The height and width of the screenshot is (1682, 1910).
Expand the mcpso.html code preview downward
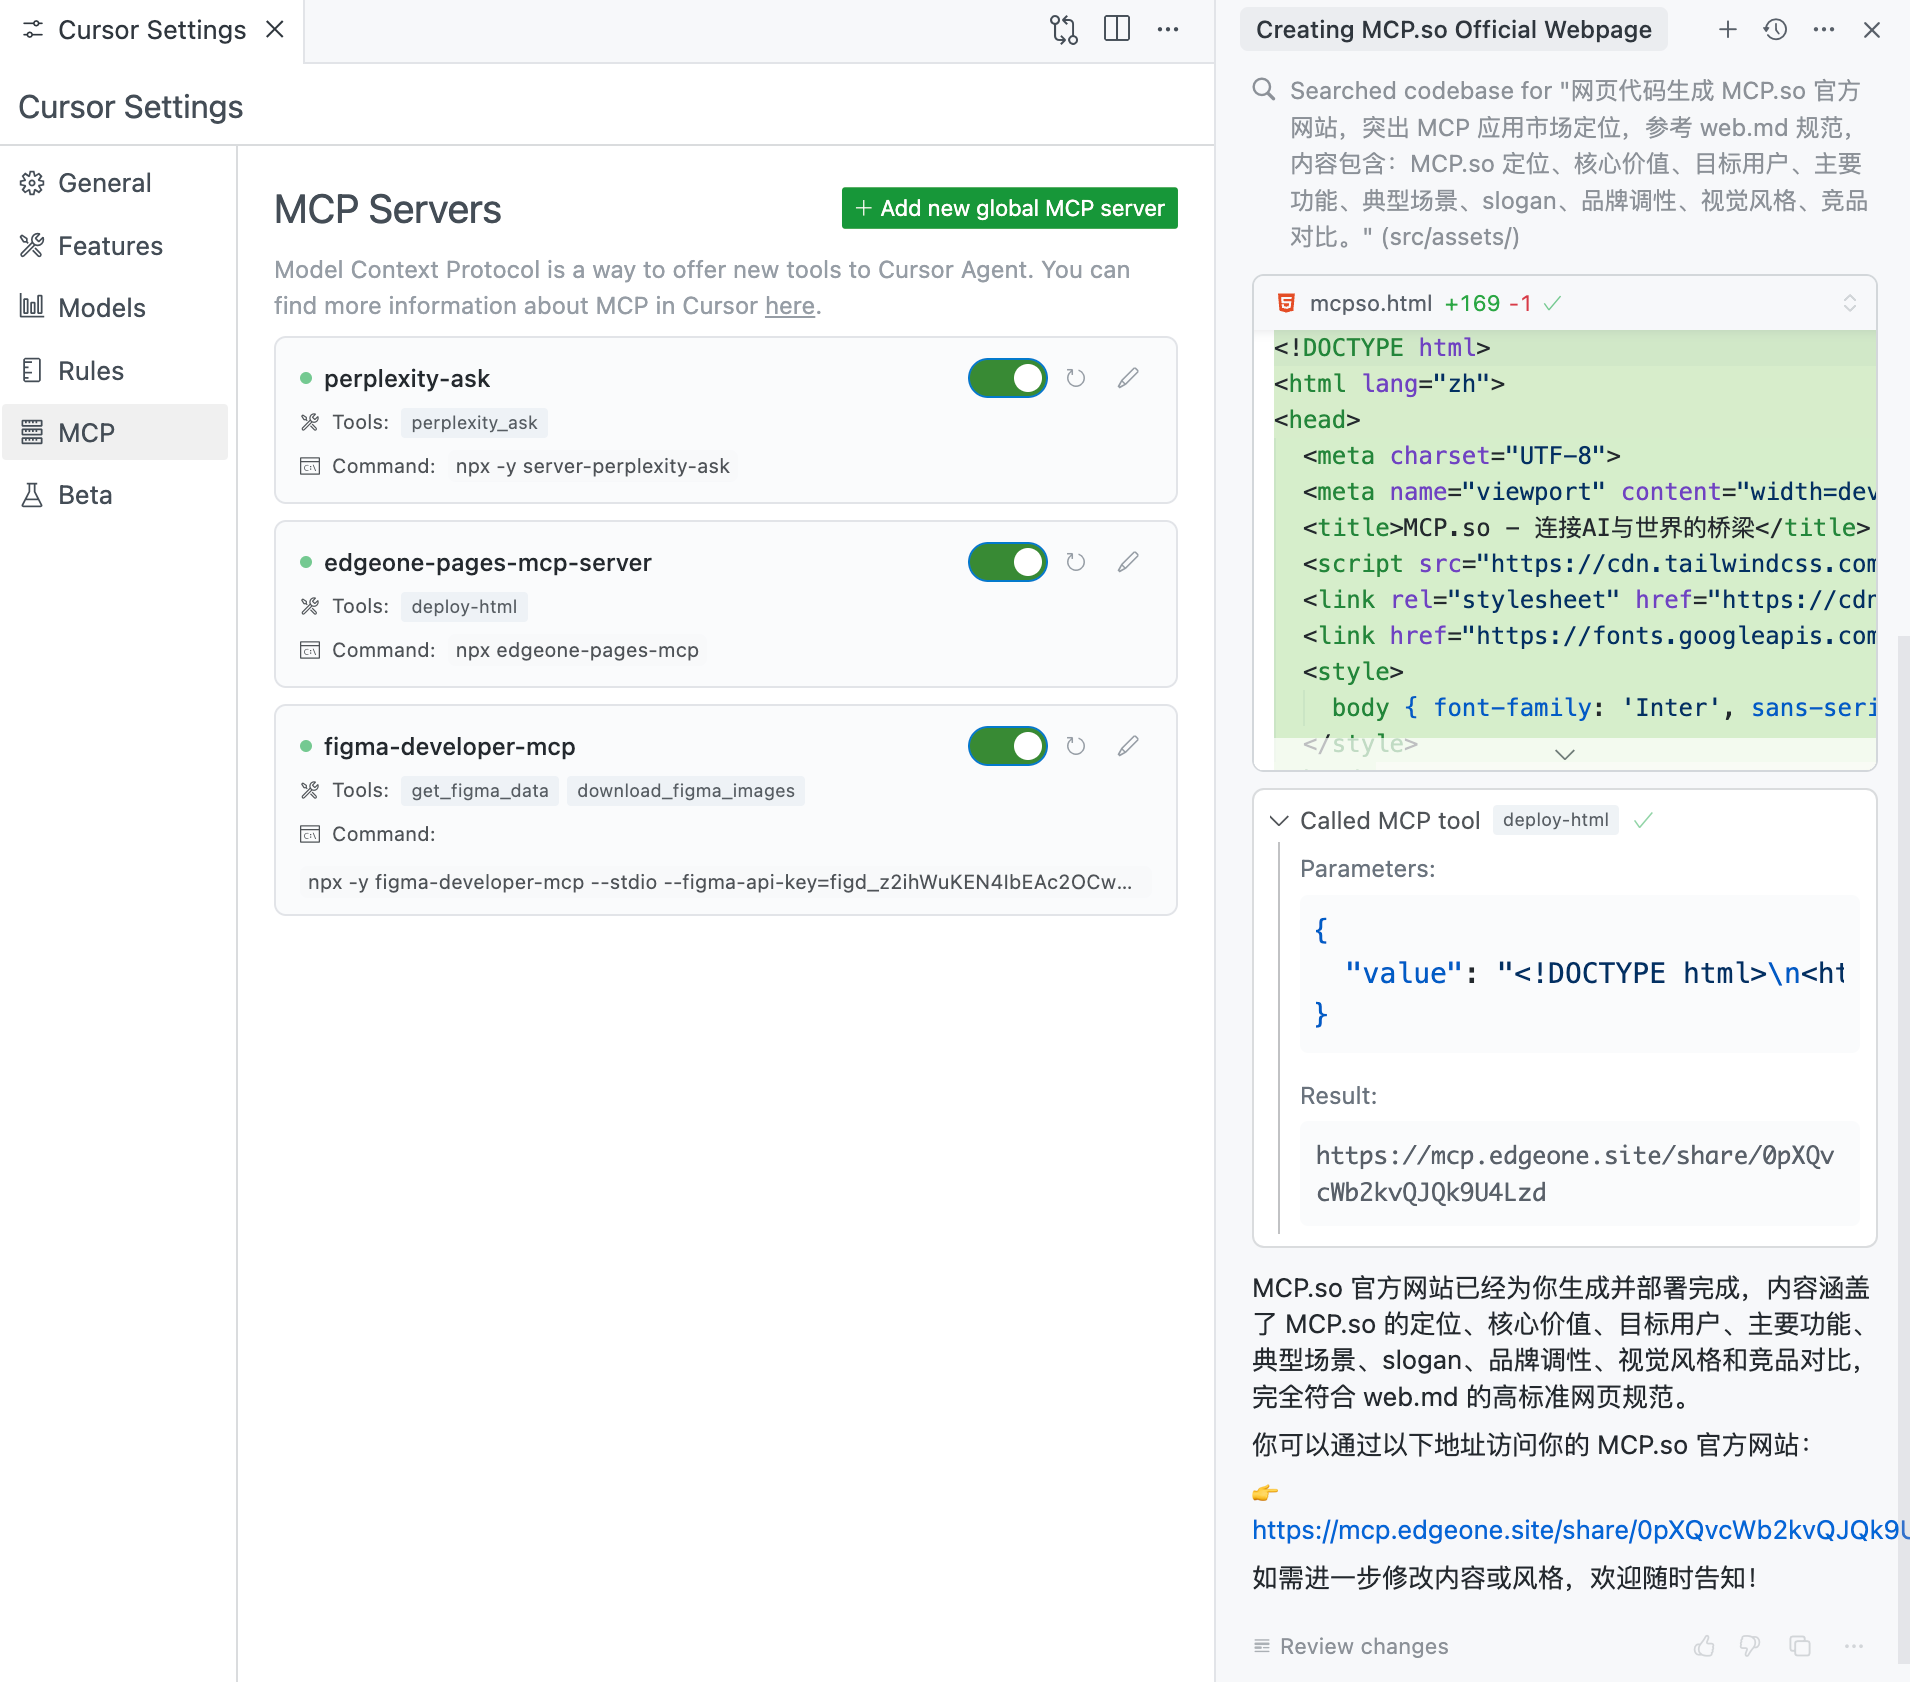pos(1565,755)
